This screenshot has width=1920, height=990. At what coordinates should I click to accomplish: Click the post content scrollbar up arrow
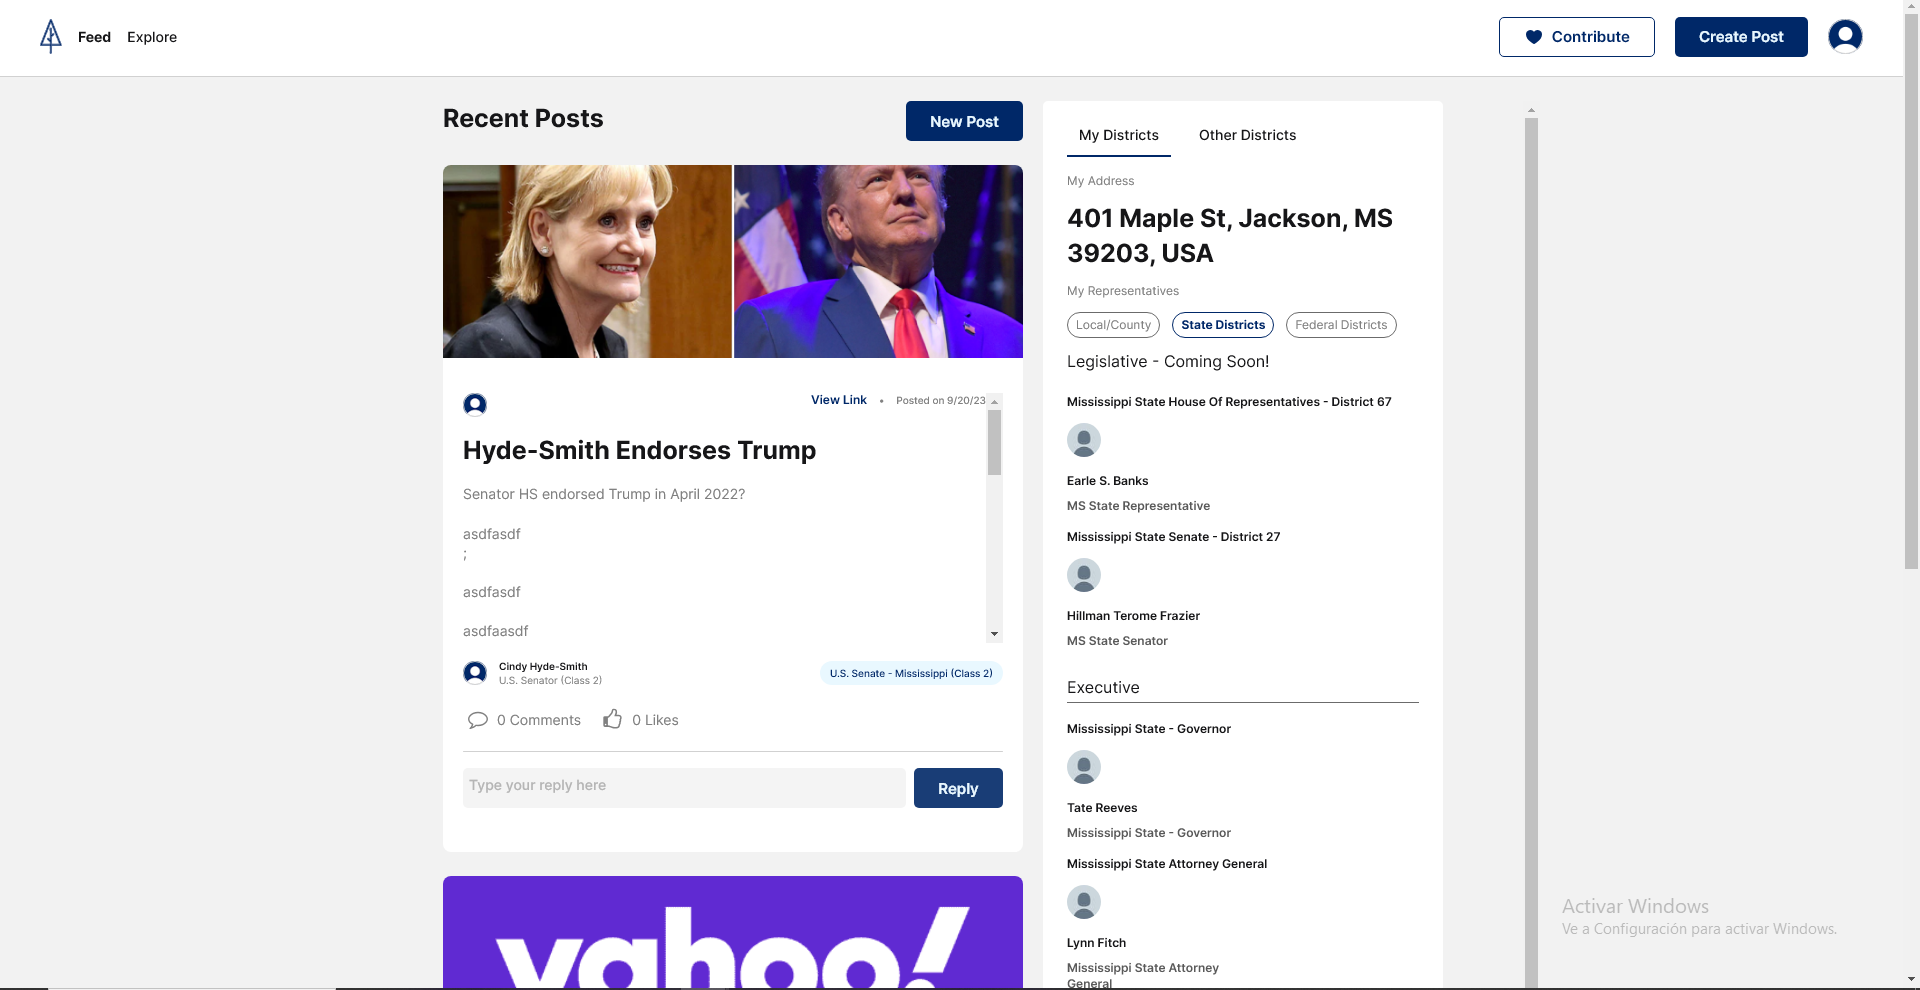click(x=994, y=401)
